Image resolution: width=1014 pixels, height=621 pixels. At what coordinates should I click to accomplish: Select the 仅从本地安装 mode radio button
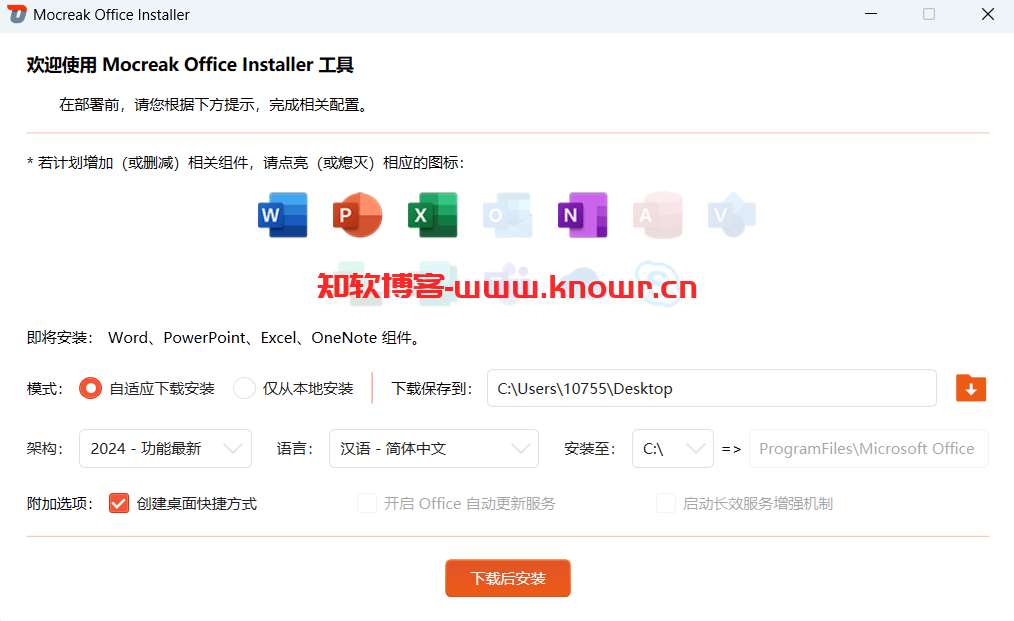(x=244, y=388)
